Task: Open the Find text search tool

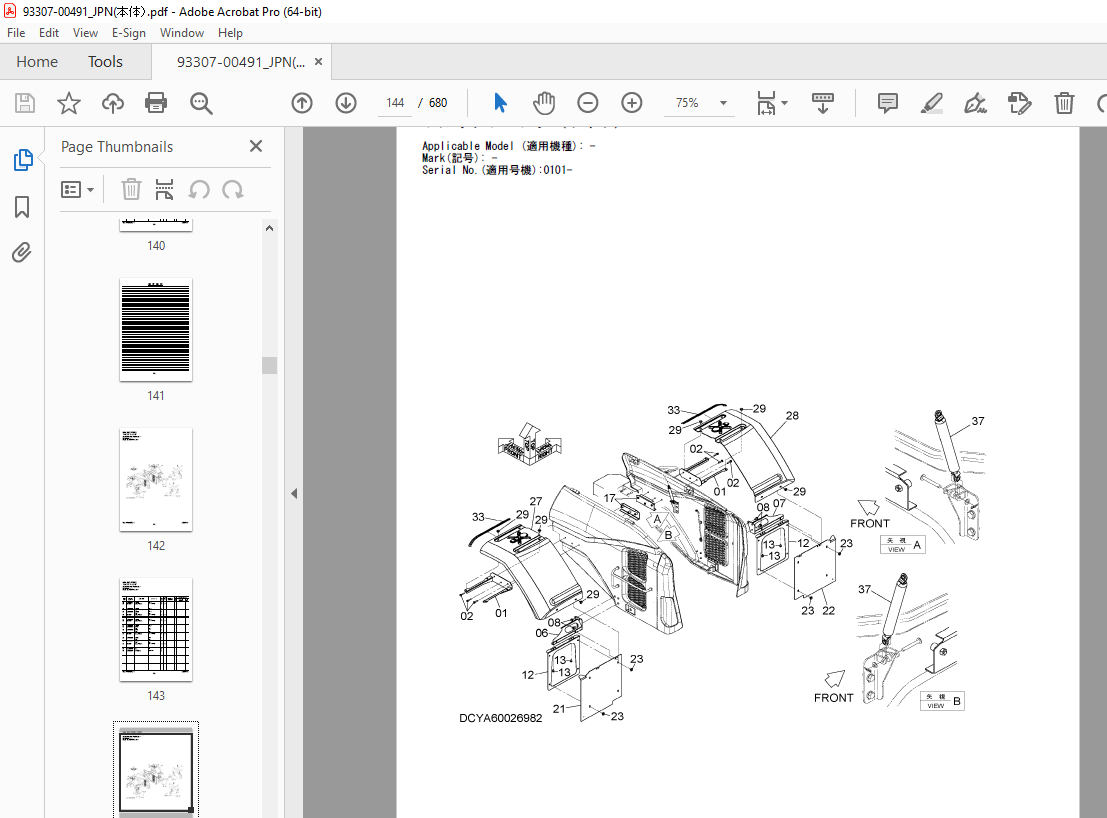Action: [x=201, y=103]
